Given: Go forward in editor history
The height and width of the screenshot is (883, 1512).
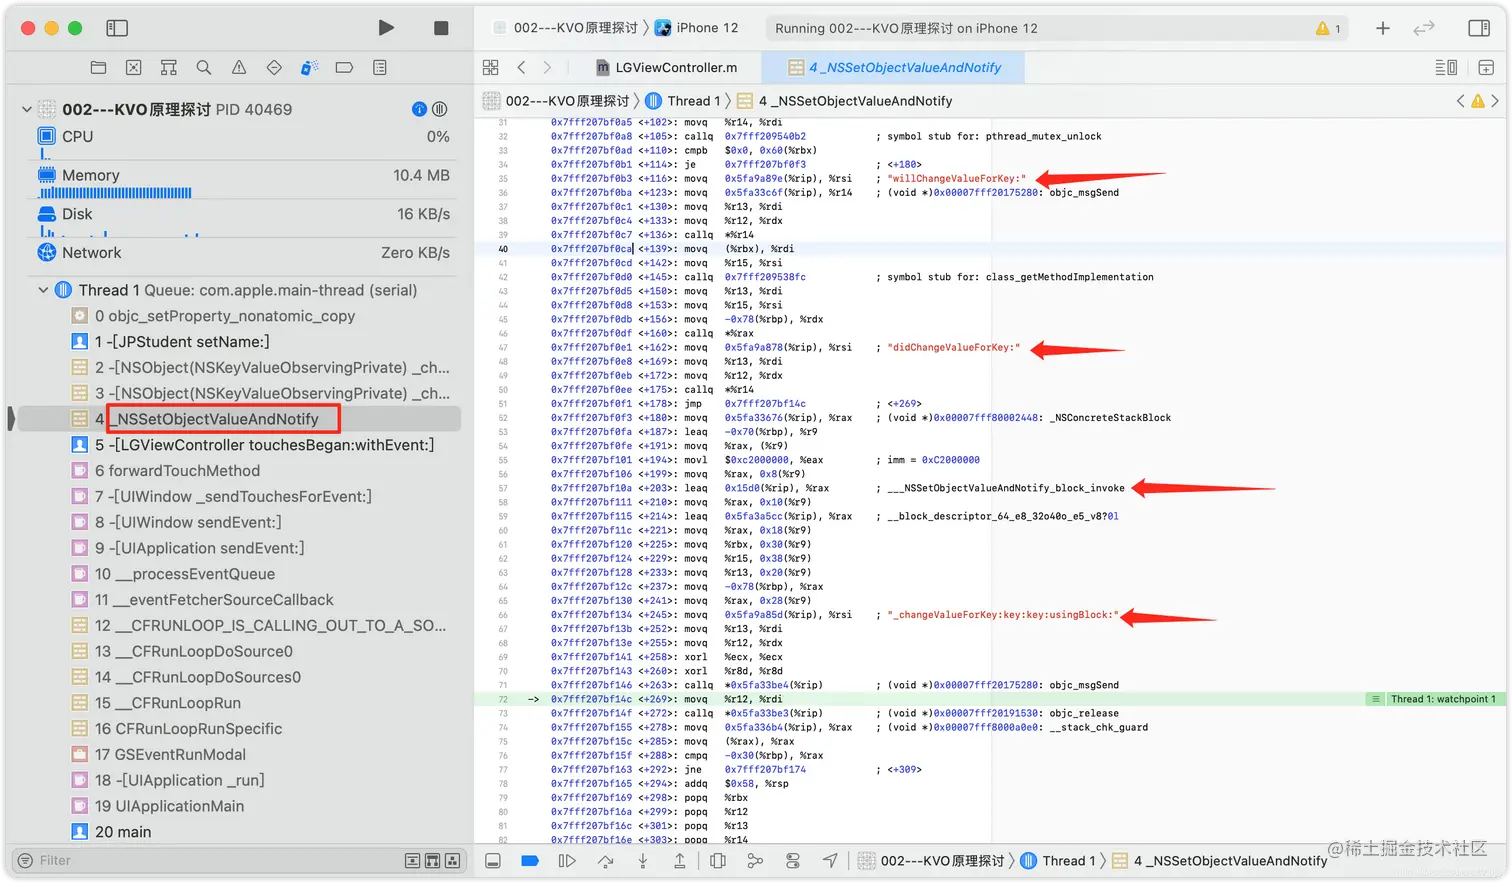Looking at the screenshot, I should click(547, 67).
